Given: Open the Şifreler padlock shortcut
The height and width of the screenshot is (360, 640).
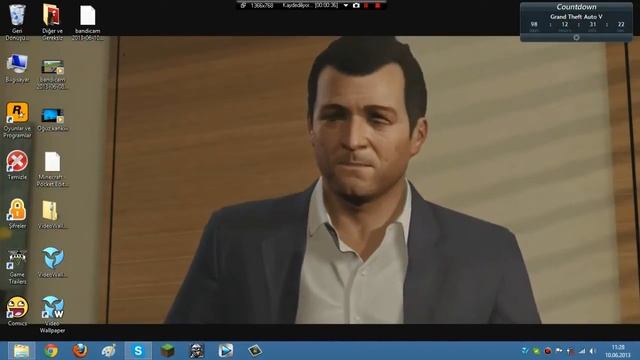Looking at the screenshot, I should (17, 210).
